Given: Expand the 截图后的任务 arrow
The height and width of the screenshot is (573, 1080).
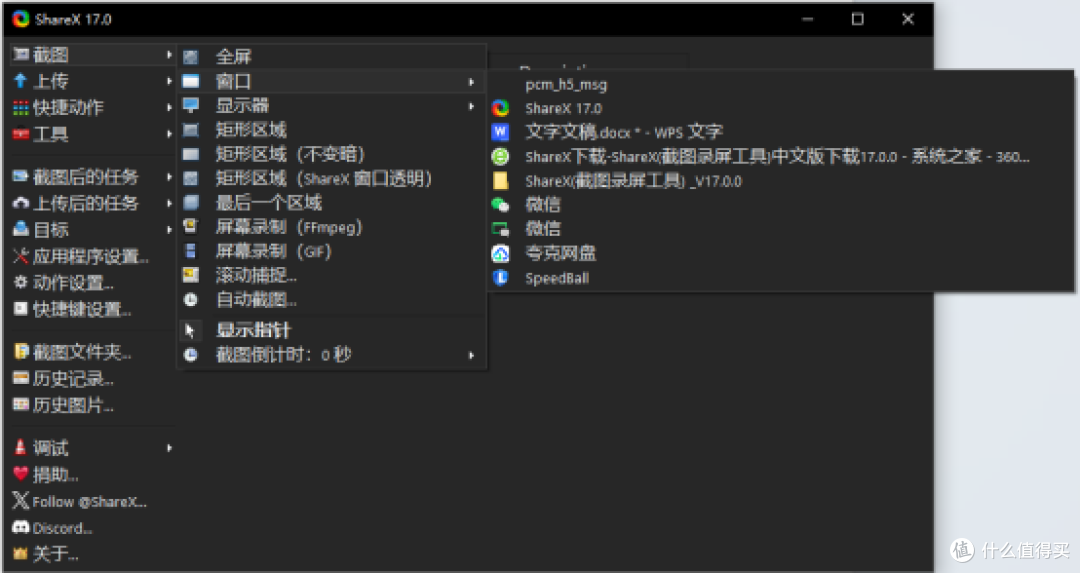Looking at the screenshot, I should coord(169,177).
